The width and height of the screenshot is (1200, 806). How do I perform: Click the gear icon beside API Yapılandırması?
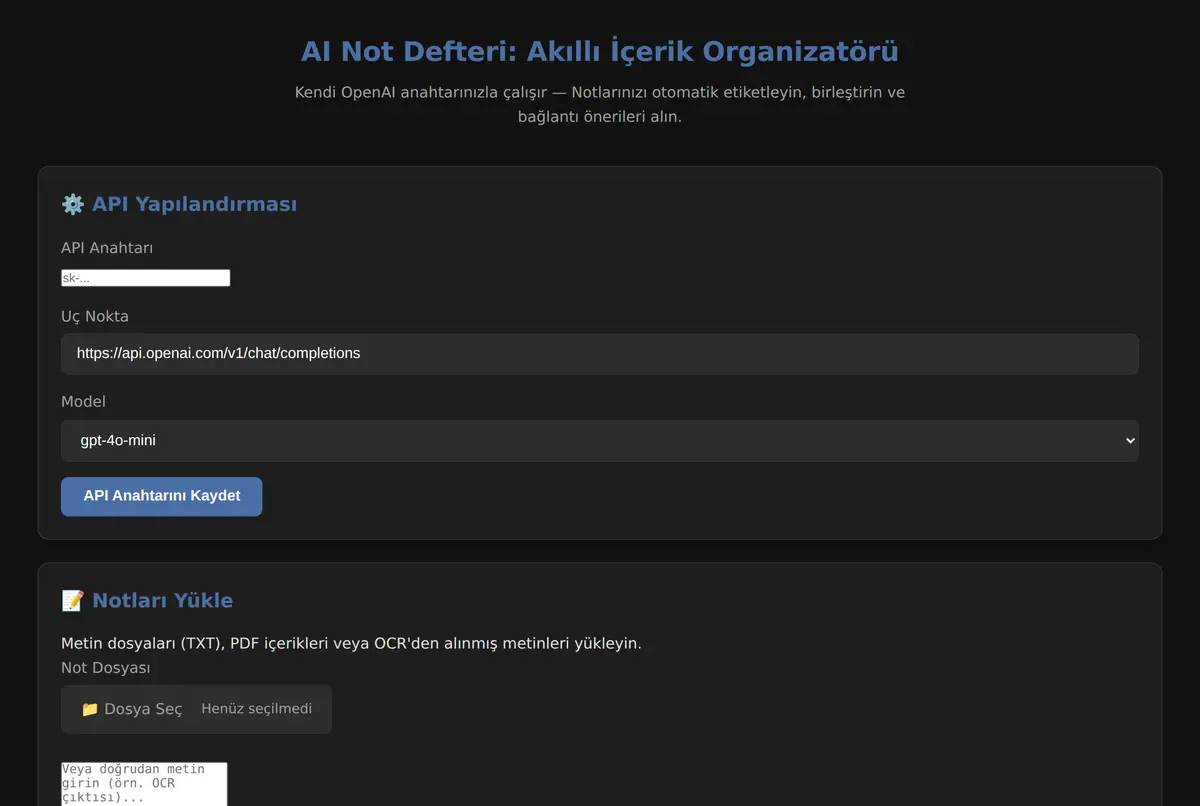(x=73, y=204)
